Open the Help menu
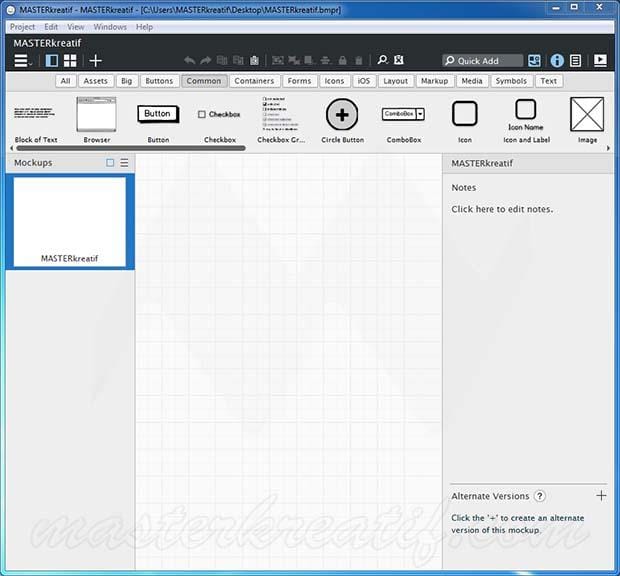This screenshot has width=620, height=576. (144, 27)
